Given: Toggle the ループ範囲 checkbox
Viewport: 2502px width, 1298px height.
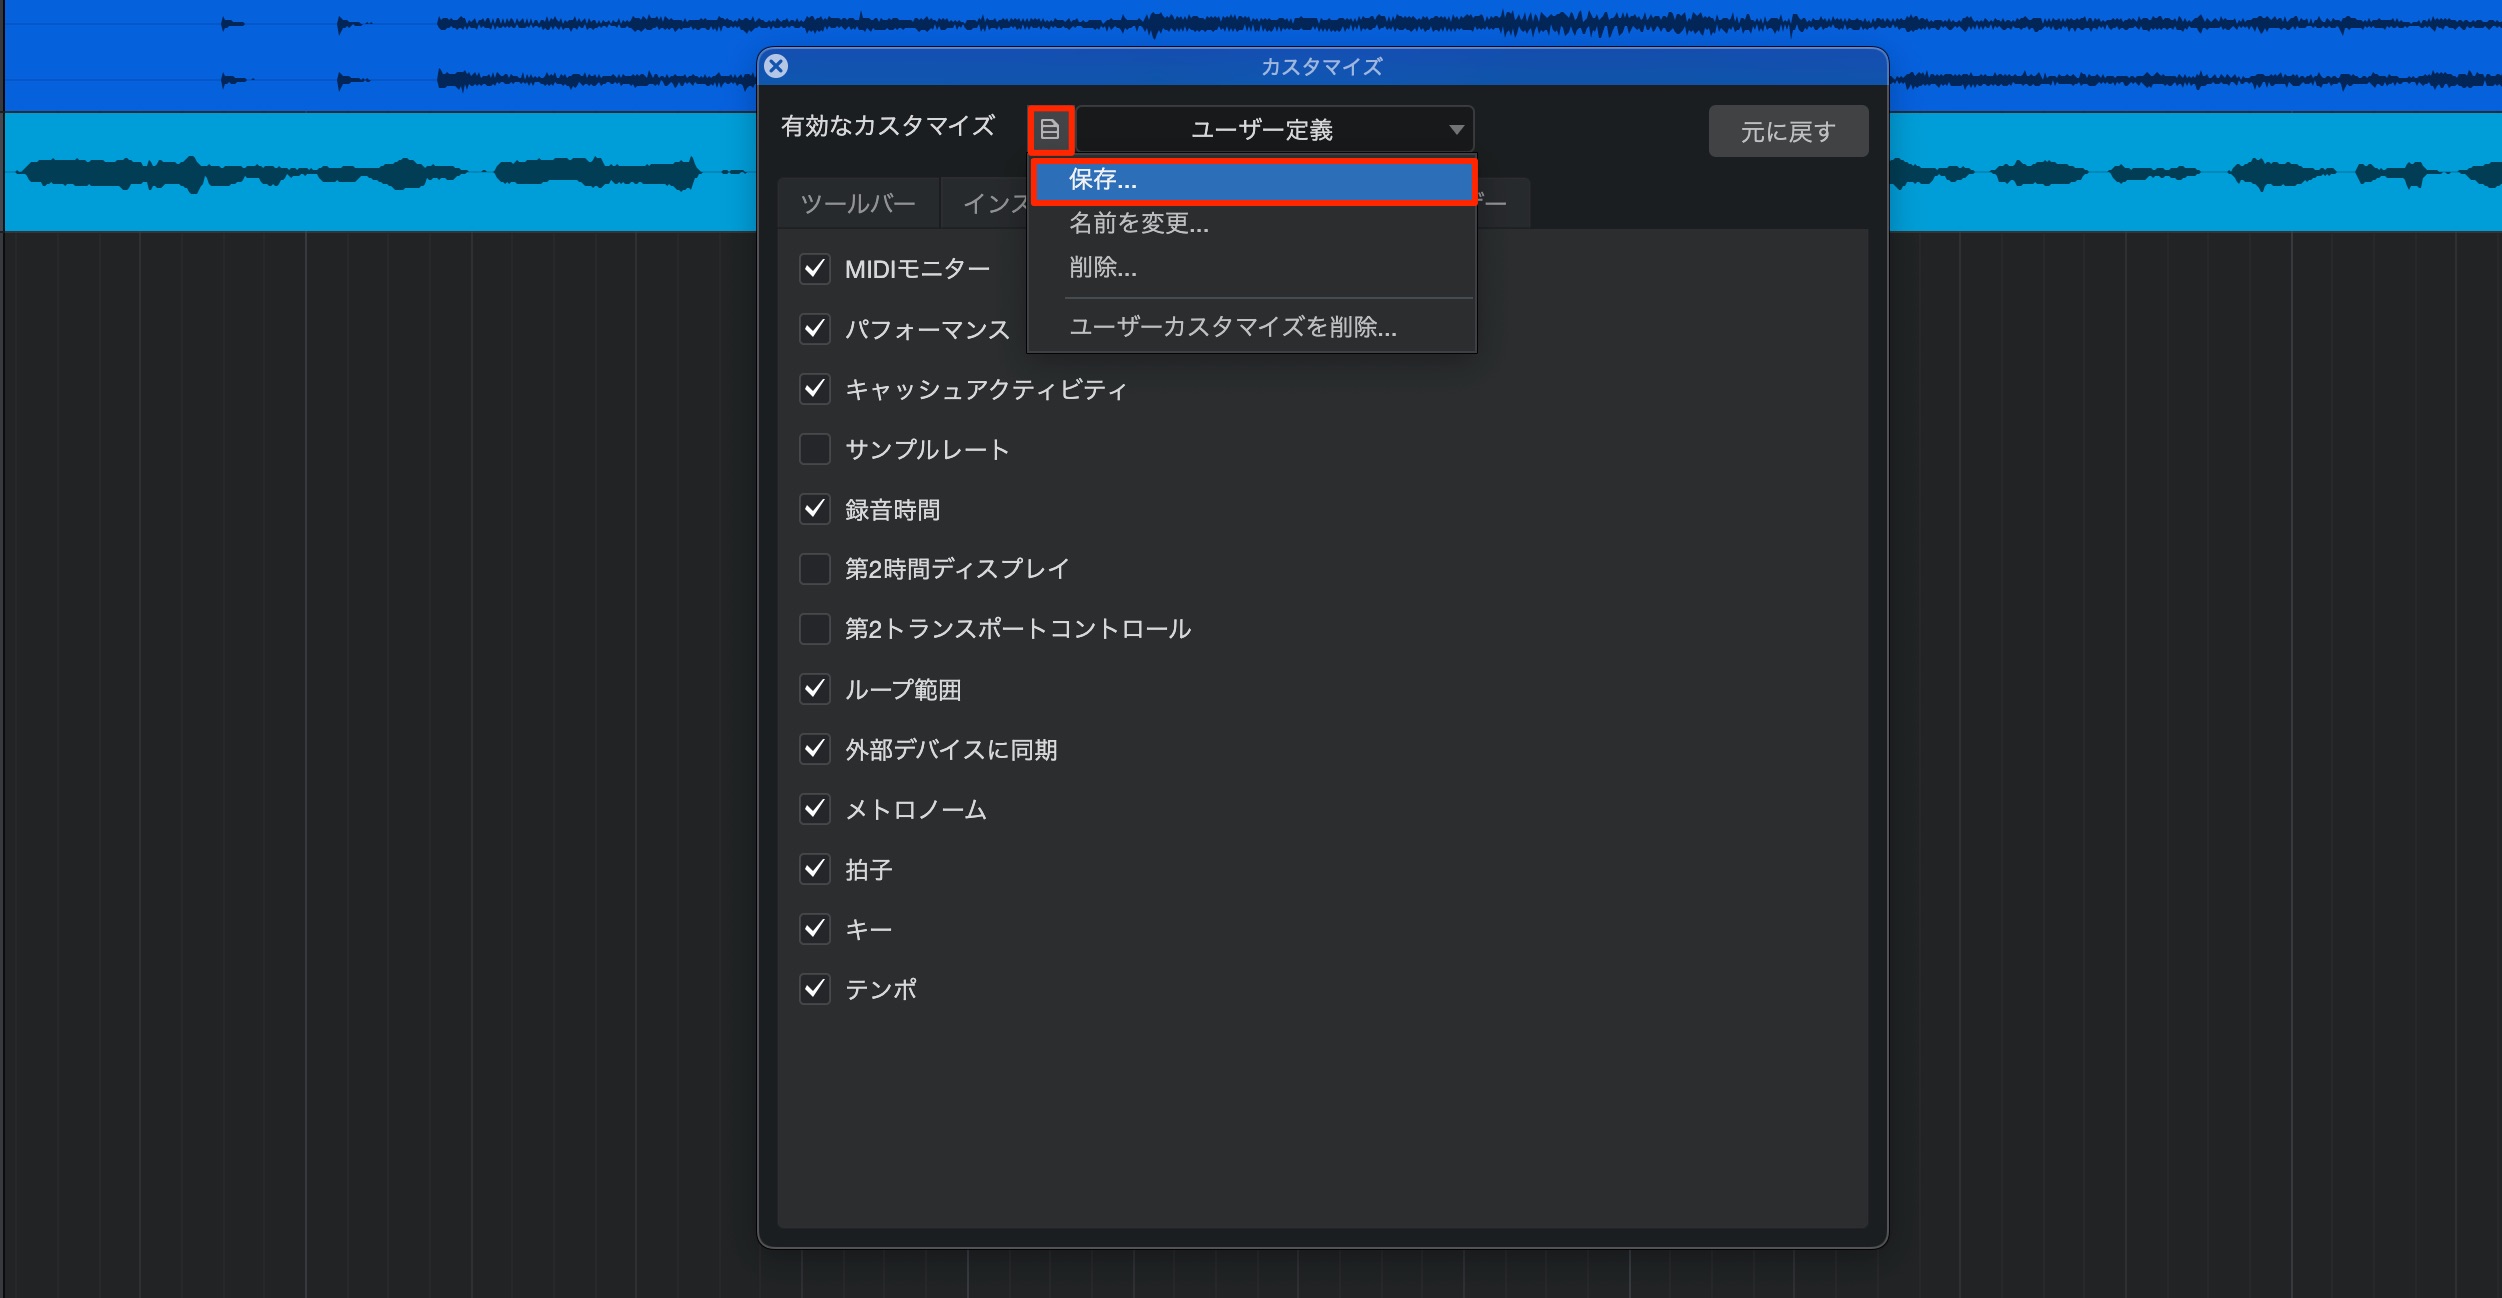Looking at the screenshot, I should coord(815,689).
